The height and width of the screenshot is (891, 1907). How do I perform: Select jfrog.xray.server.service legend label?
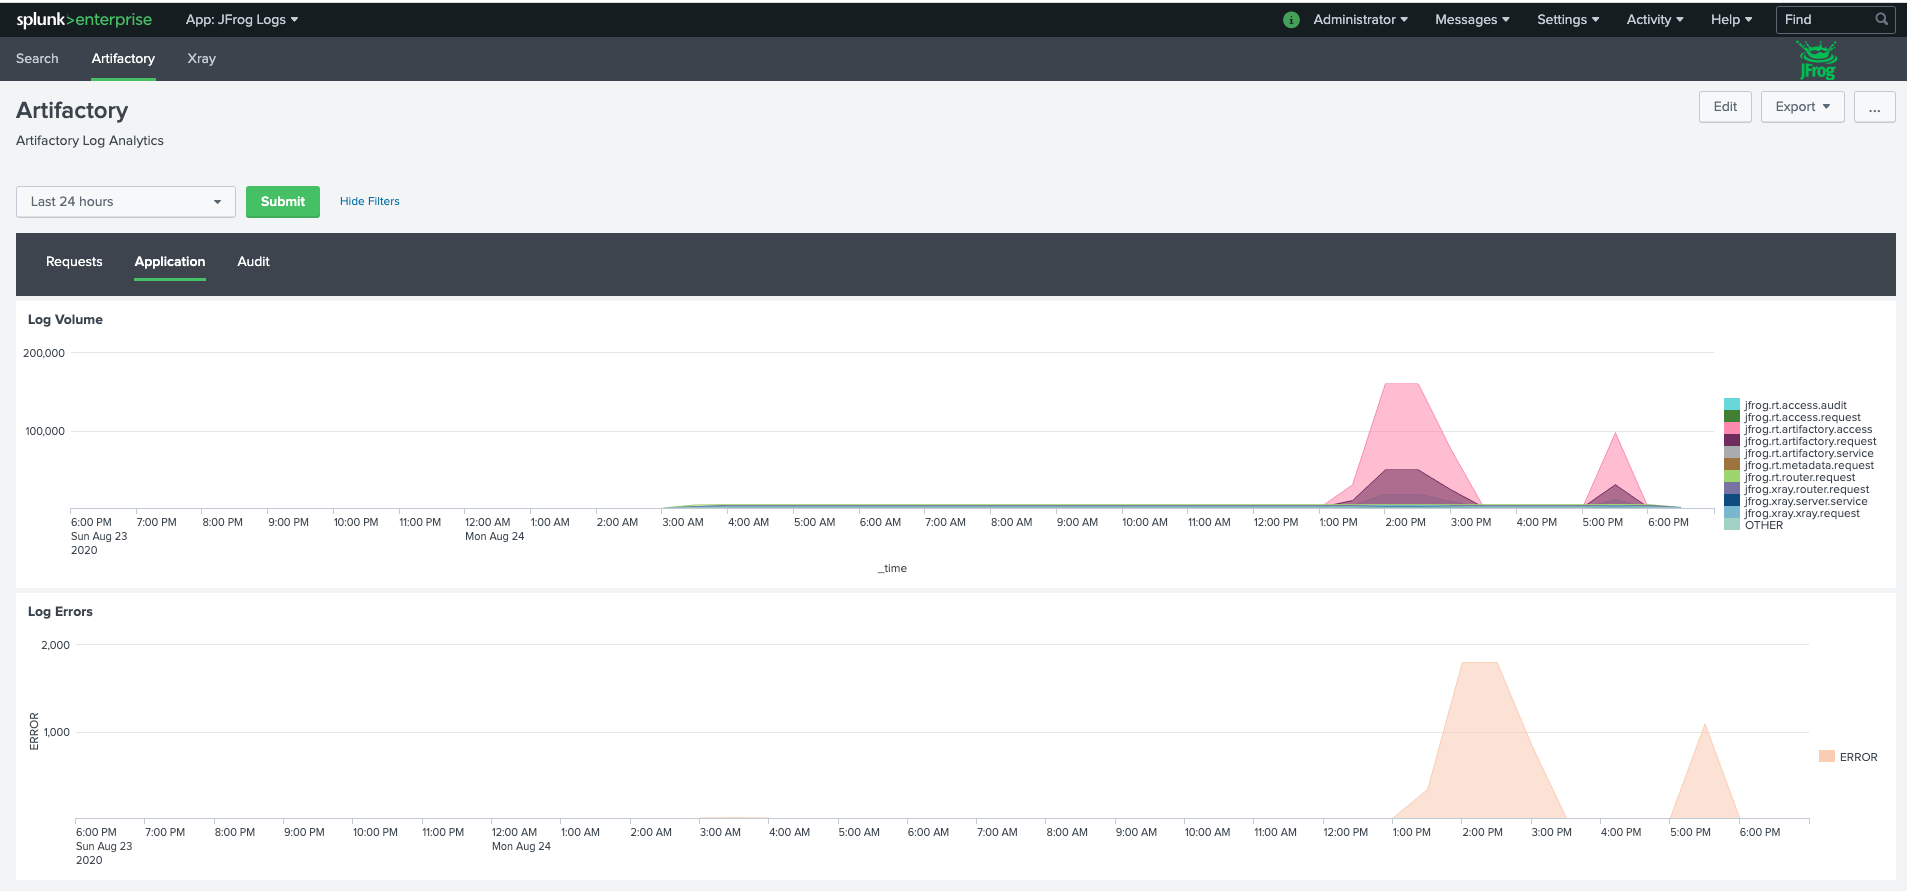click(x=1806, y=502)
